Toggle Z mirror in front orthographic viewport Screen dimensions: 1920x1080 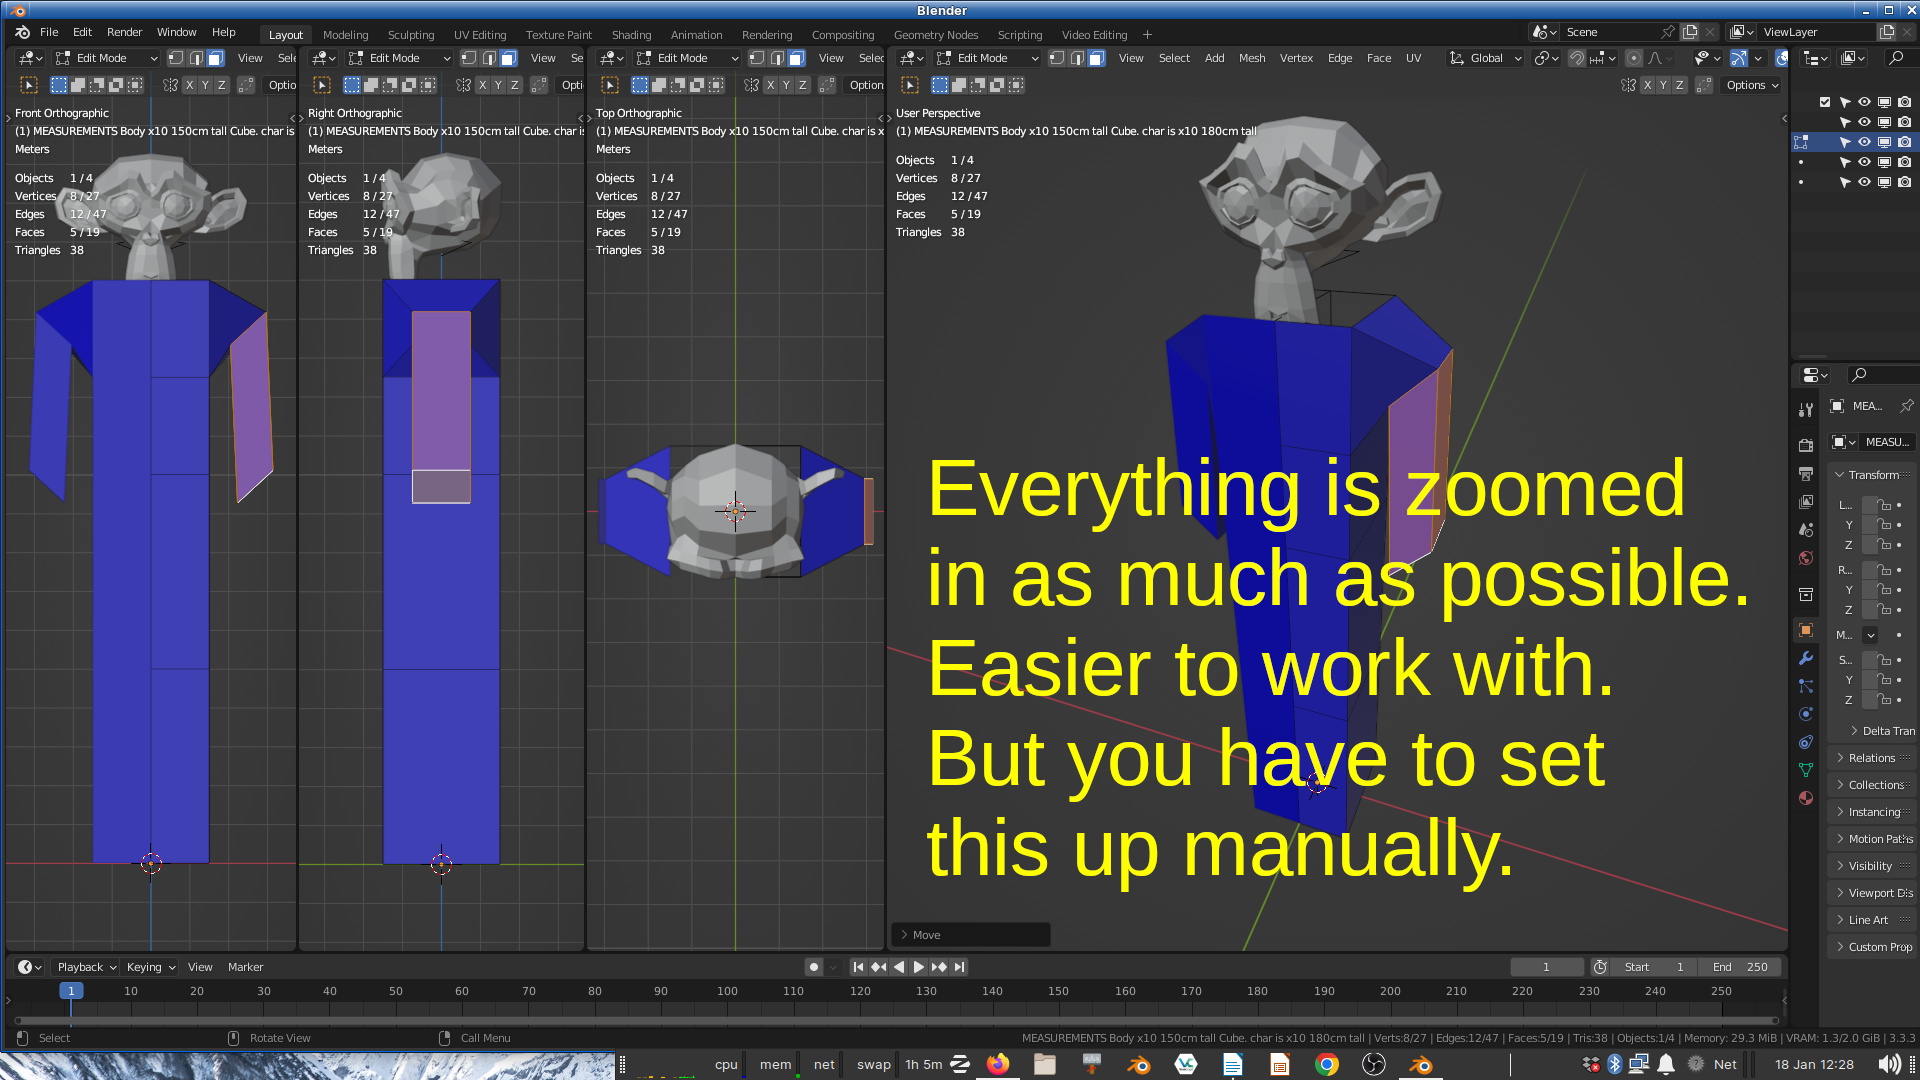point(222,85)
